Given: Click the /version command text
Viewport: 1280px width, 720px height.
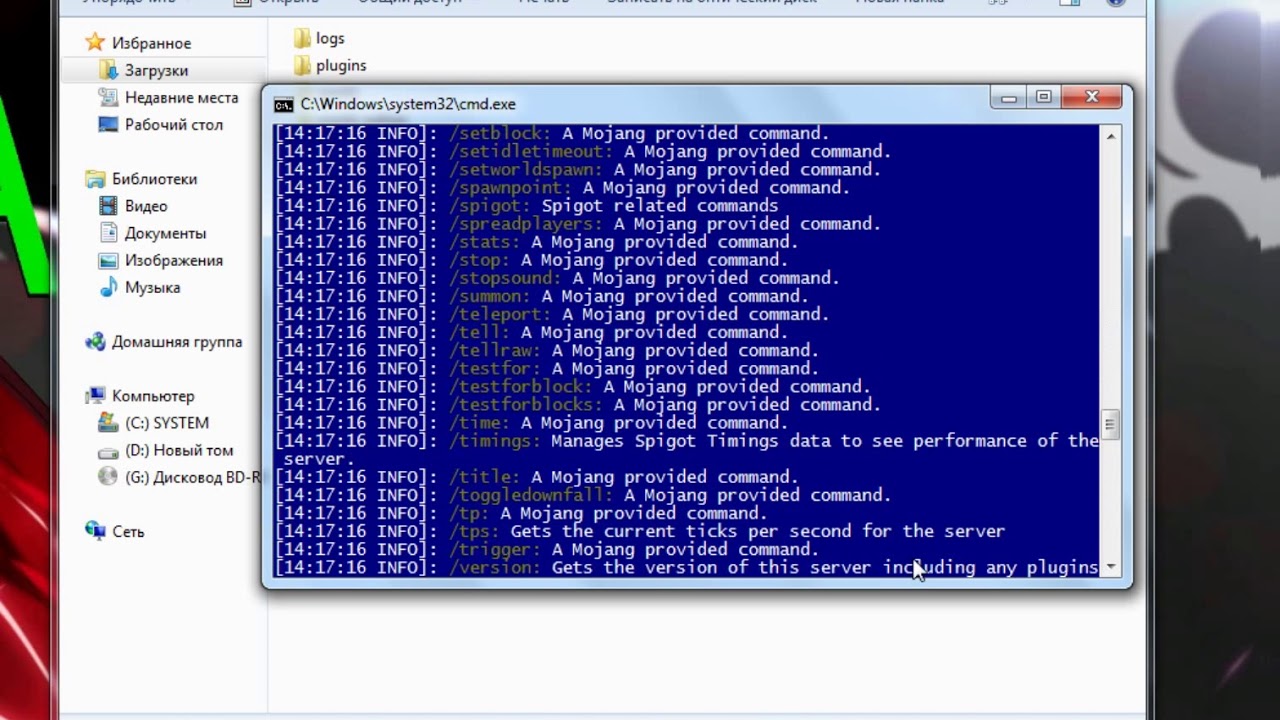Looking at the screenshot, I should [x=495, y=566].
